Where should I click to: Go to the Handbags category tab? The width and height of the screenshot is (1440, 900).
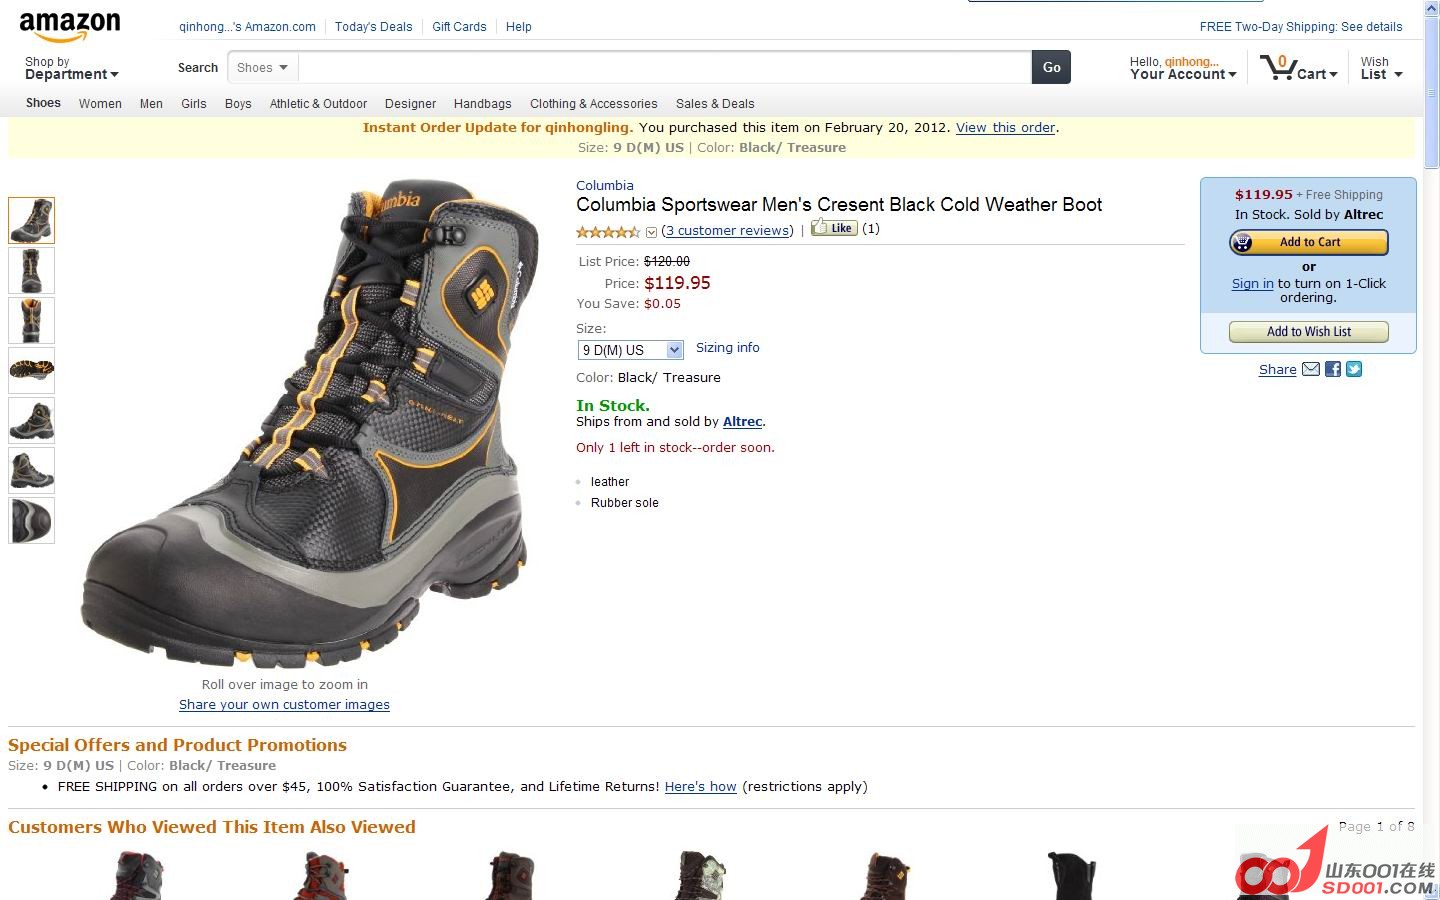[x=482, y=104]
